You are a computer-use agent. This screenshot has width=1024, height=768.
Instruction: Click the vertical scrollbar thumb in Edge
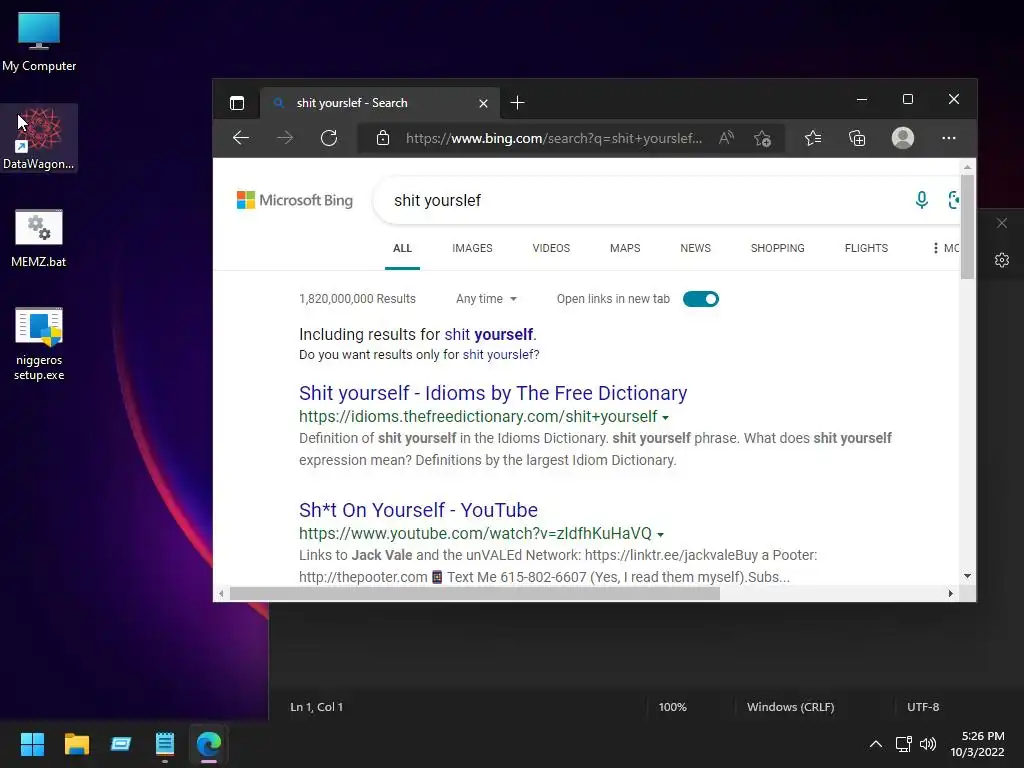[967, 227]
